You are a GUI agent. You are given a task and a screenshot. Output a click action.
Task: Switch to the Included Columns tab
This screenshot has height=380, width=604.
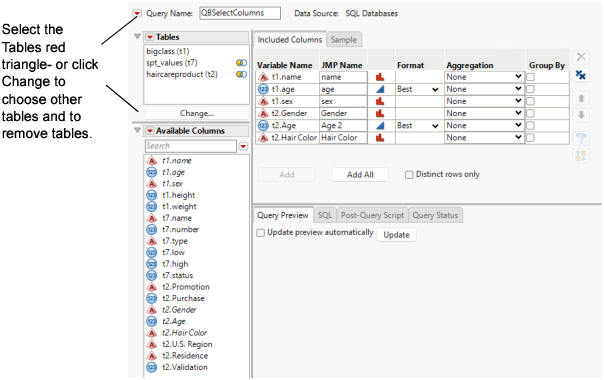(x=290, y=40)
